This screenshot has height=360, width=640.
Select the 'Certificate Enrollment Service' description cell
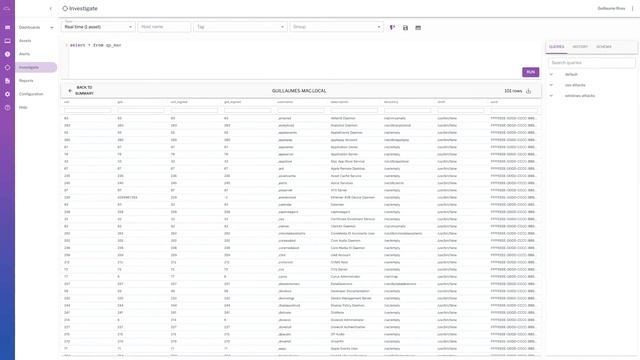click(353, 219)
